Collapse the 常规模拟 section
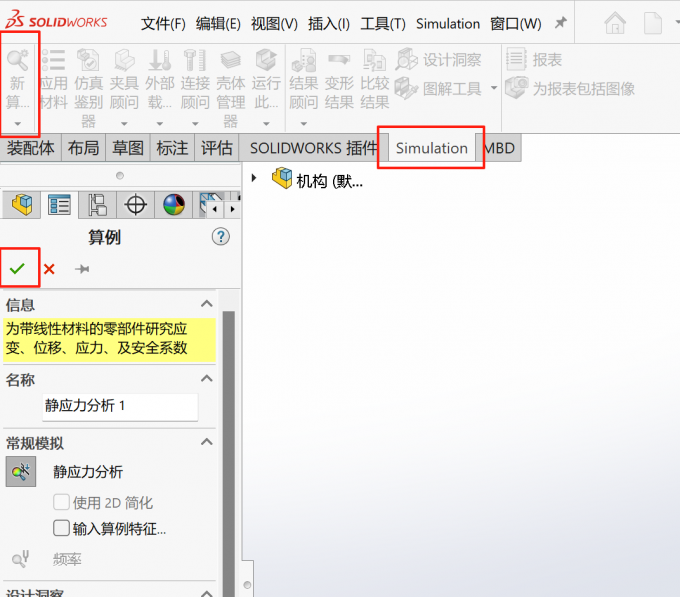 coord(207,442)
